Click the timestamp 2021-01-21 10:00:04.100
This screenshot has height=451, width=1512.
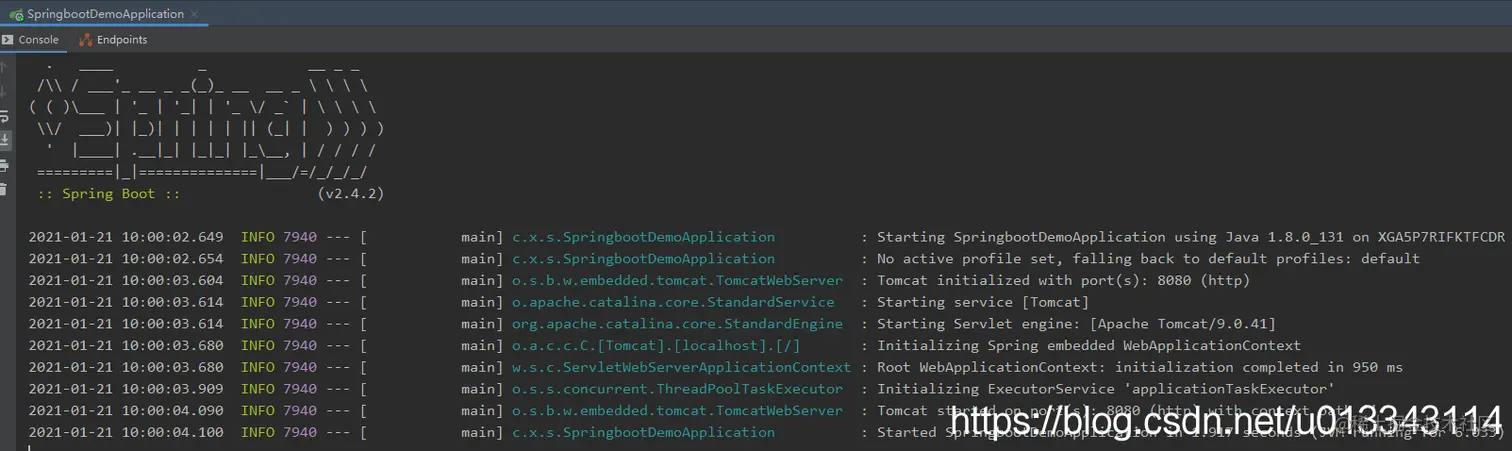click(126, 432)
